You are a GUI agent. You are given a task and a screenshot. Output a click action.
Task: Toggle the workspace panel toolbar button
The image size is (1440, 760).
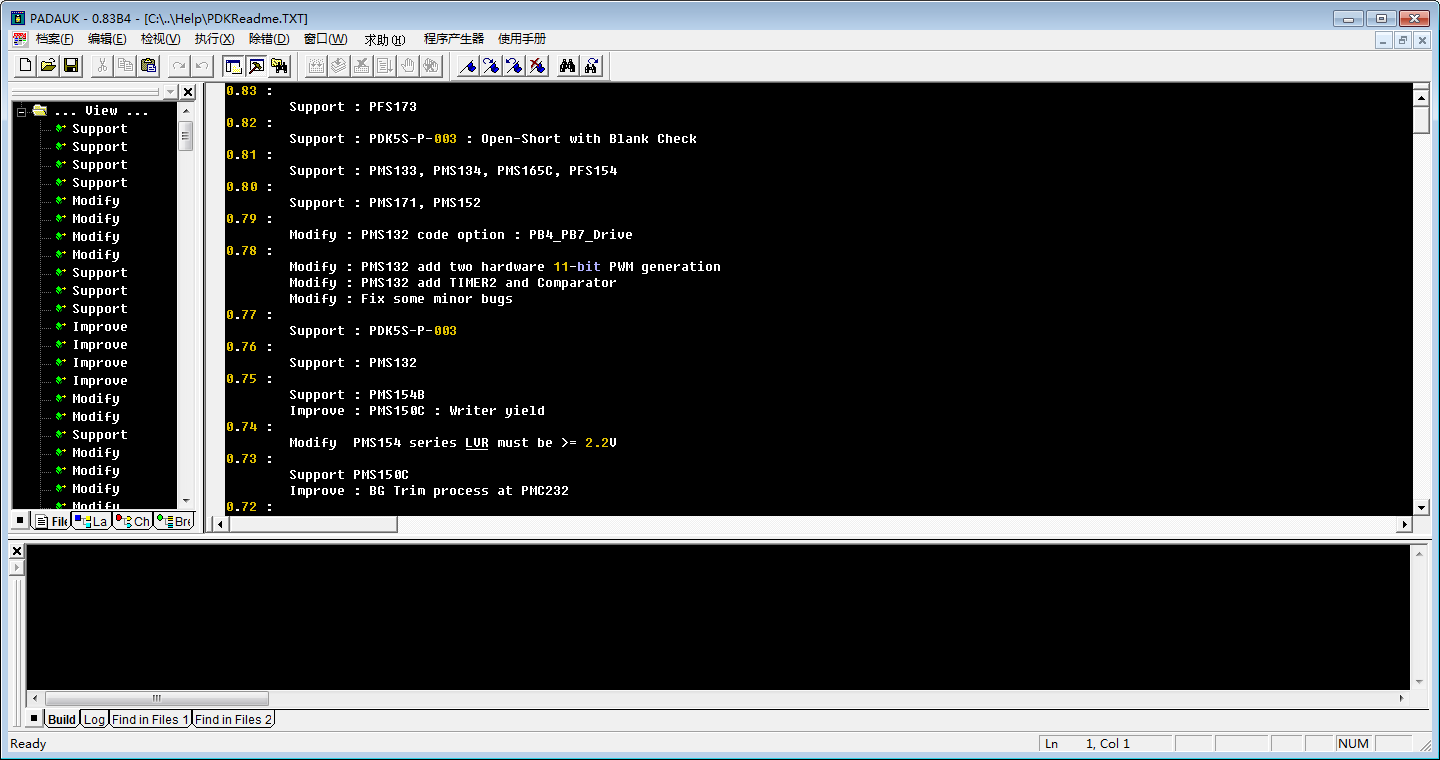(x=233, y=65)
